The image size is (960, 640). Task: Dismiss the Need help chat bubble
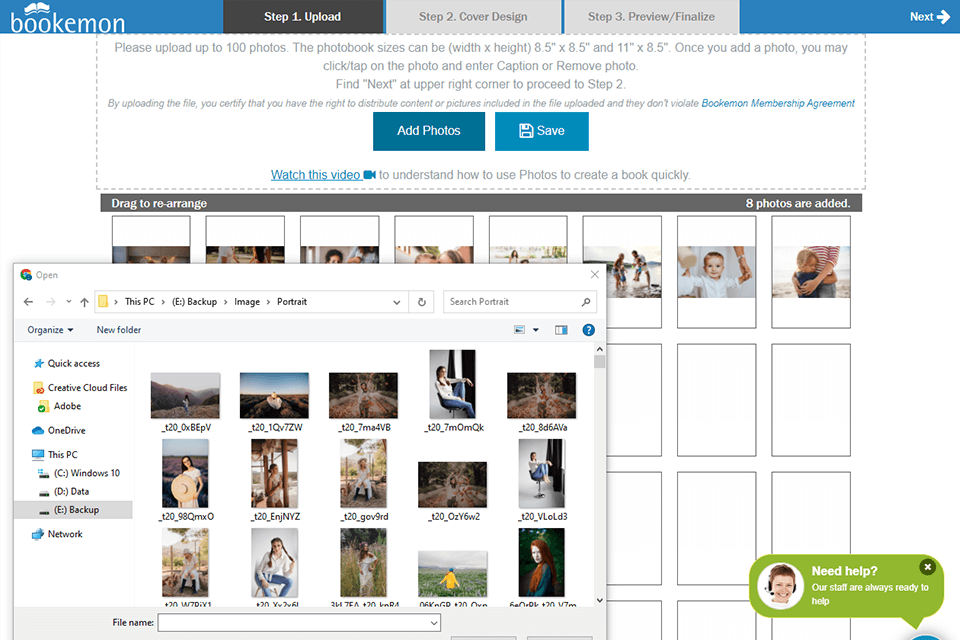928,567
